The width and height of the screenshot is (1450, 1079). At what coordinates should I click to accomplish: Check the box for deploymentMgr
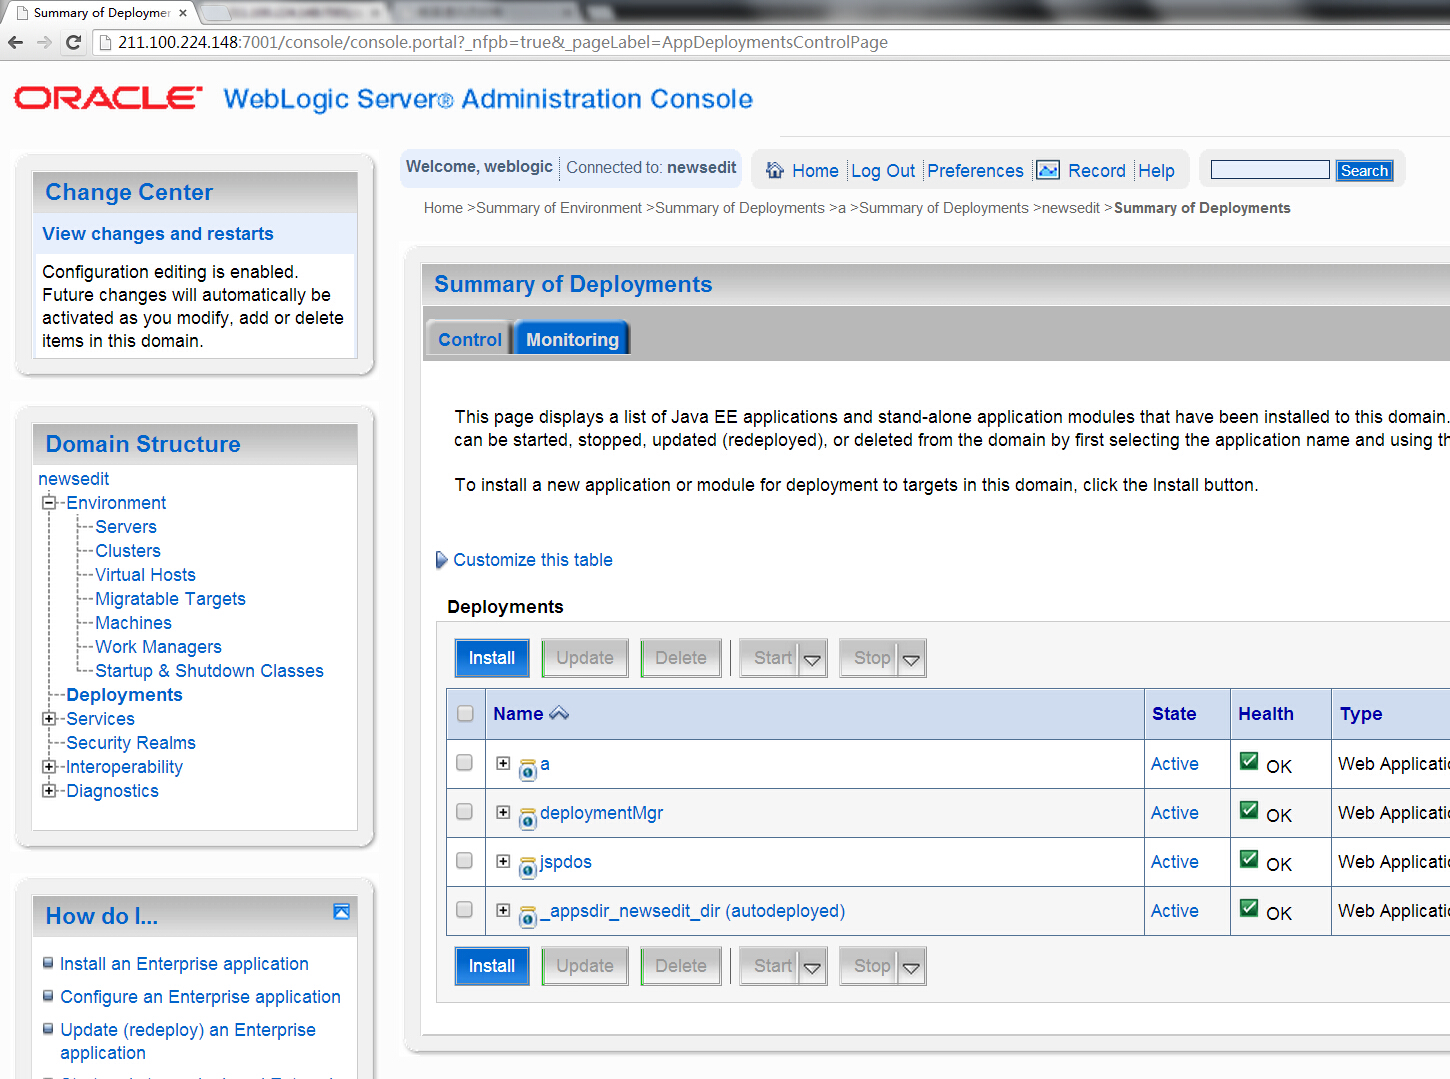[x=464, y=811]
